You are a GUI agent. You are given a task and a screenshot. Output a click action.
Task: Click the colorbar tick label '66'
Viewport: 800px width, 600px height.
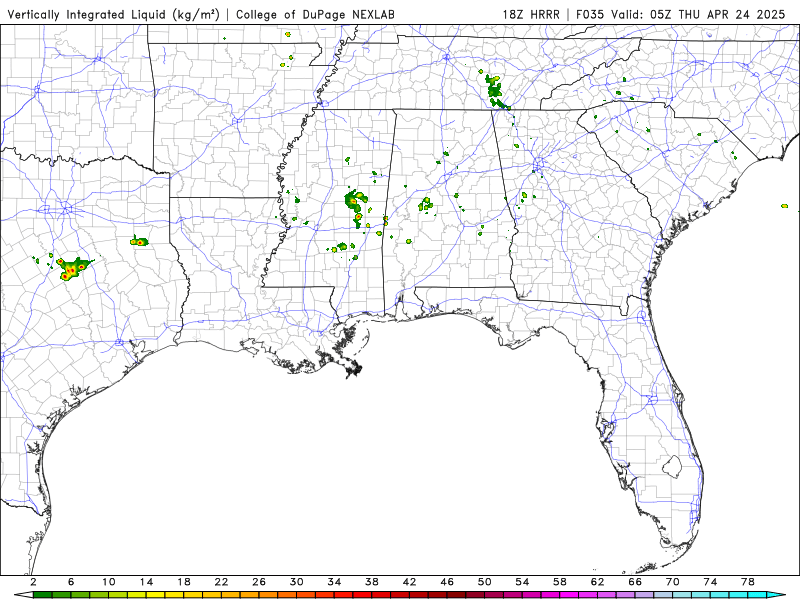635,582
